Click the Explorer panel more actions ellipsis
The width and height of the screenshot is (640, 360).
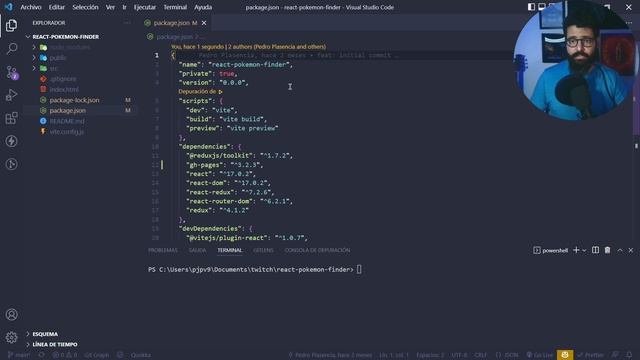pyautogui.click(x=127, y=23)
